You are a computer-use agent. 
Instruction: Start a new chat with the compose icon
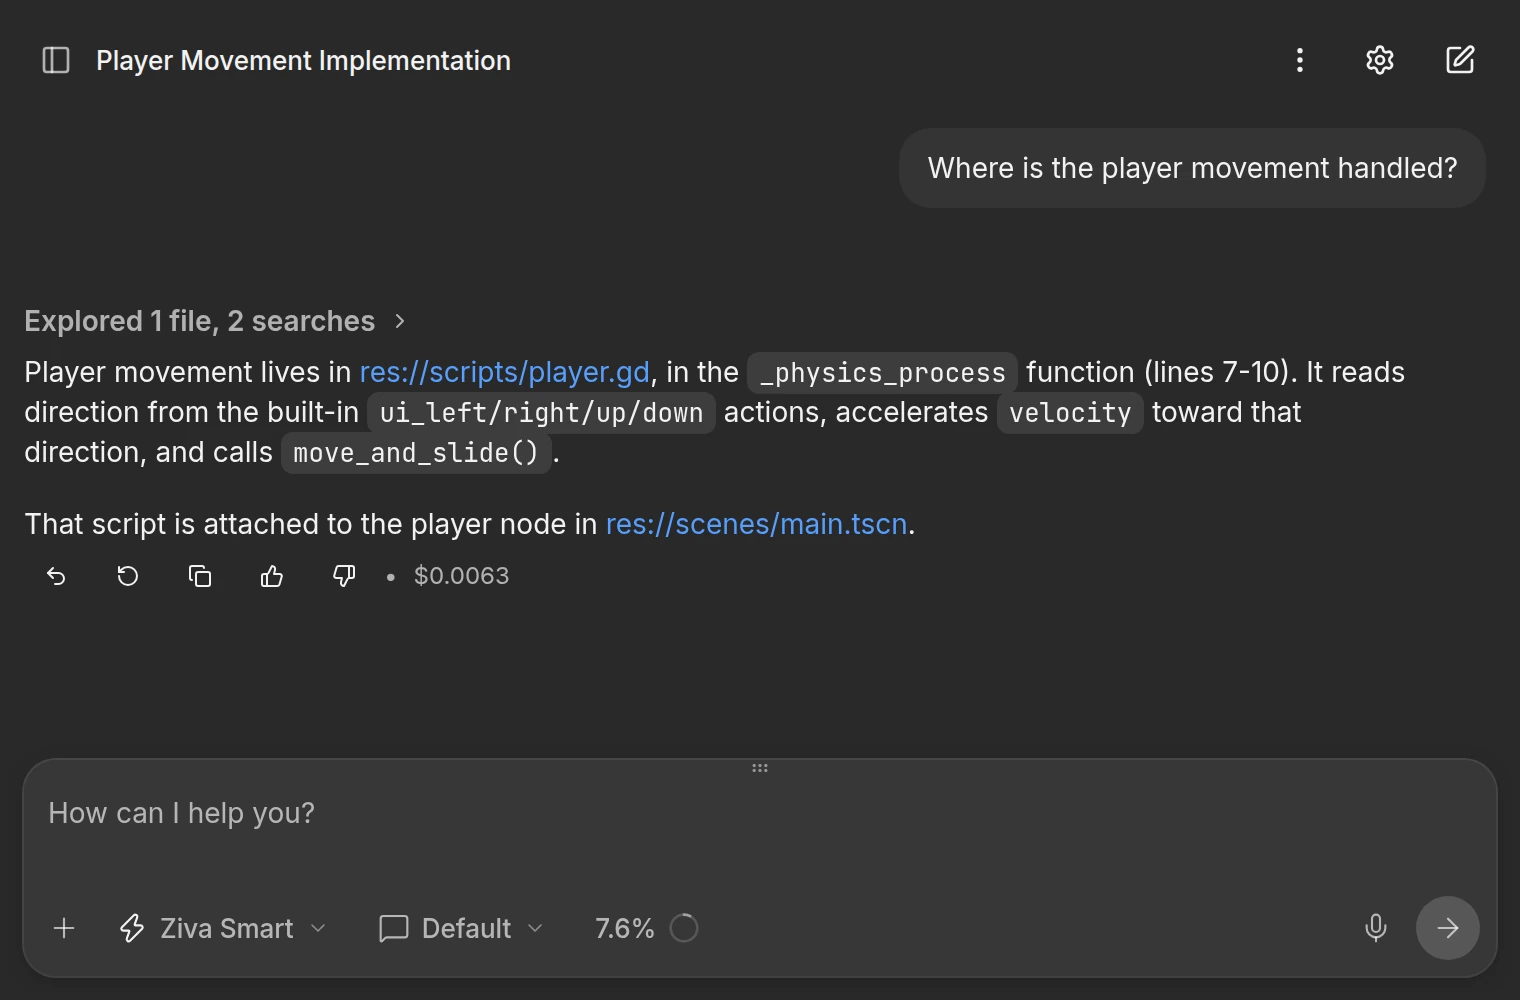(x=1460, y=60)
